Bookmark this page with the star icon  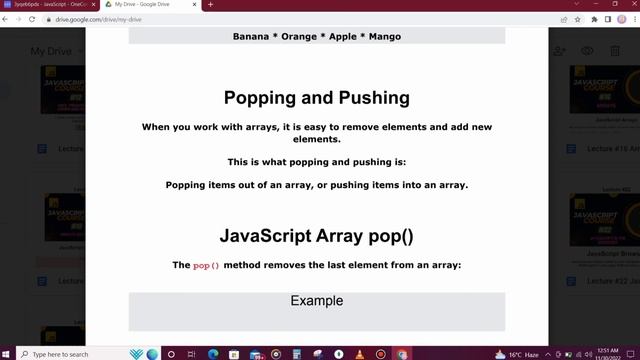pos(578,20)
